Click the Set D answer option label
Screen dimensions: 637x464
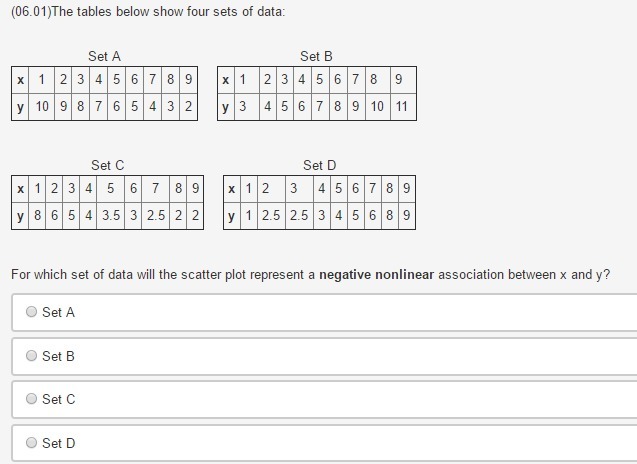pyautogui.click(x=59, y=443)
